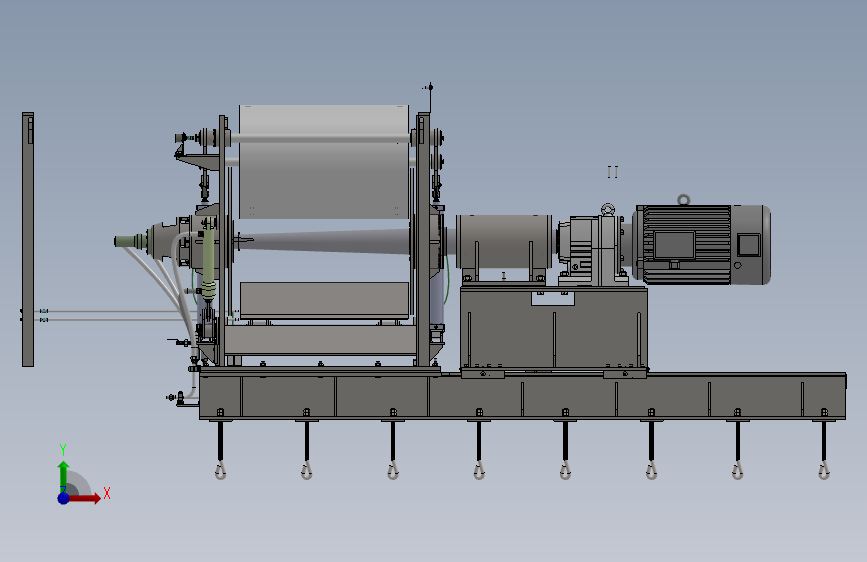Select the finned electric motor body
This screenshot has height=562, width=867.
pyautogui.click(x=683, y=244)
